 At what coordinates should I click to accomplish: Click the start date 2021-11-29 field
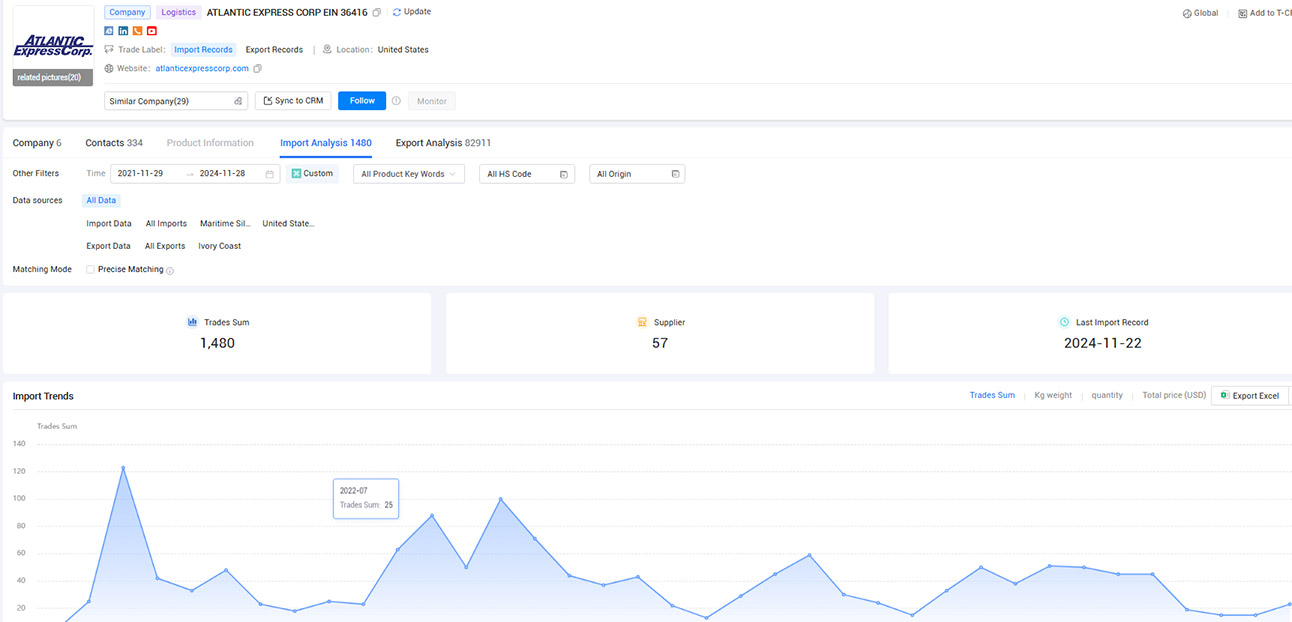point(140,174)
